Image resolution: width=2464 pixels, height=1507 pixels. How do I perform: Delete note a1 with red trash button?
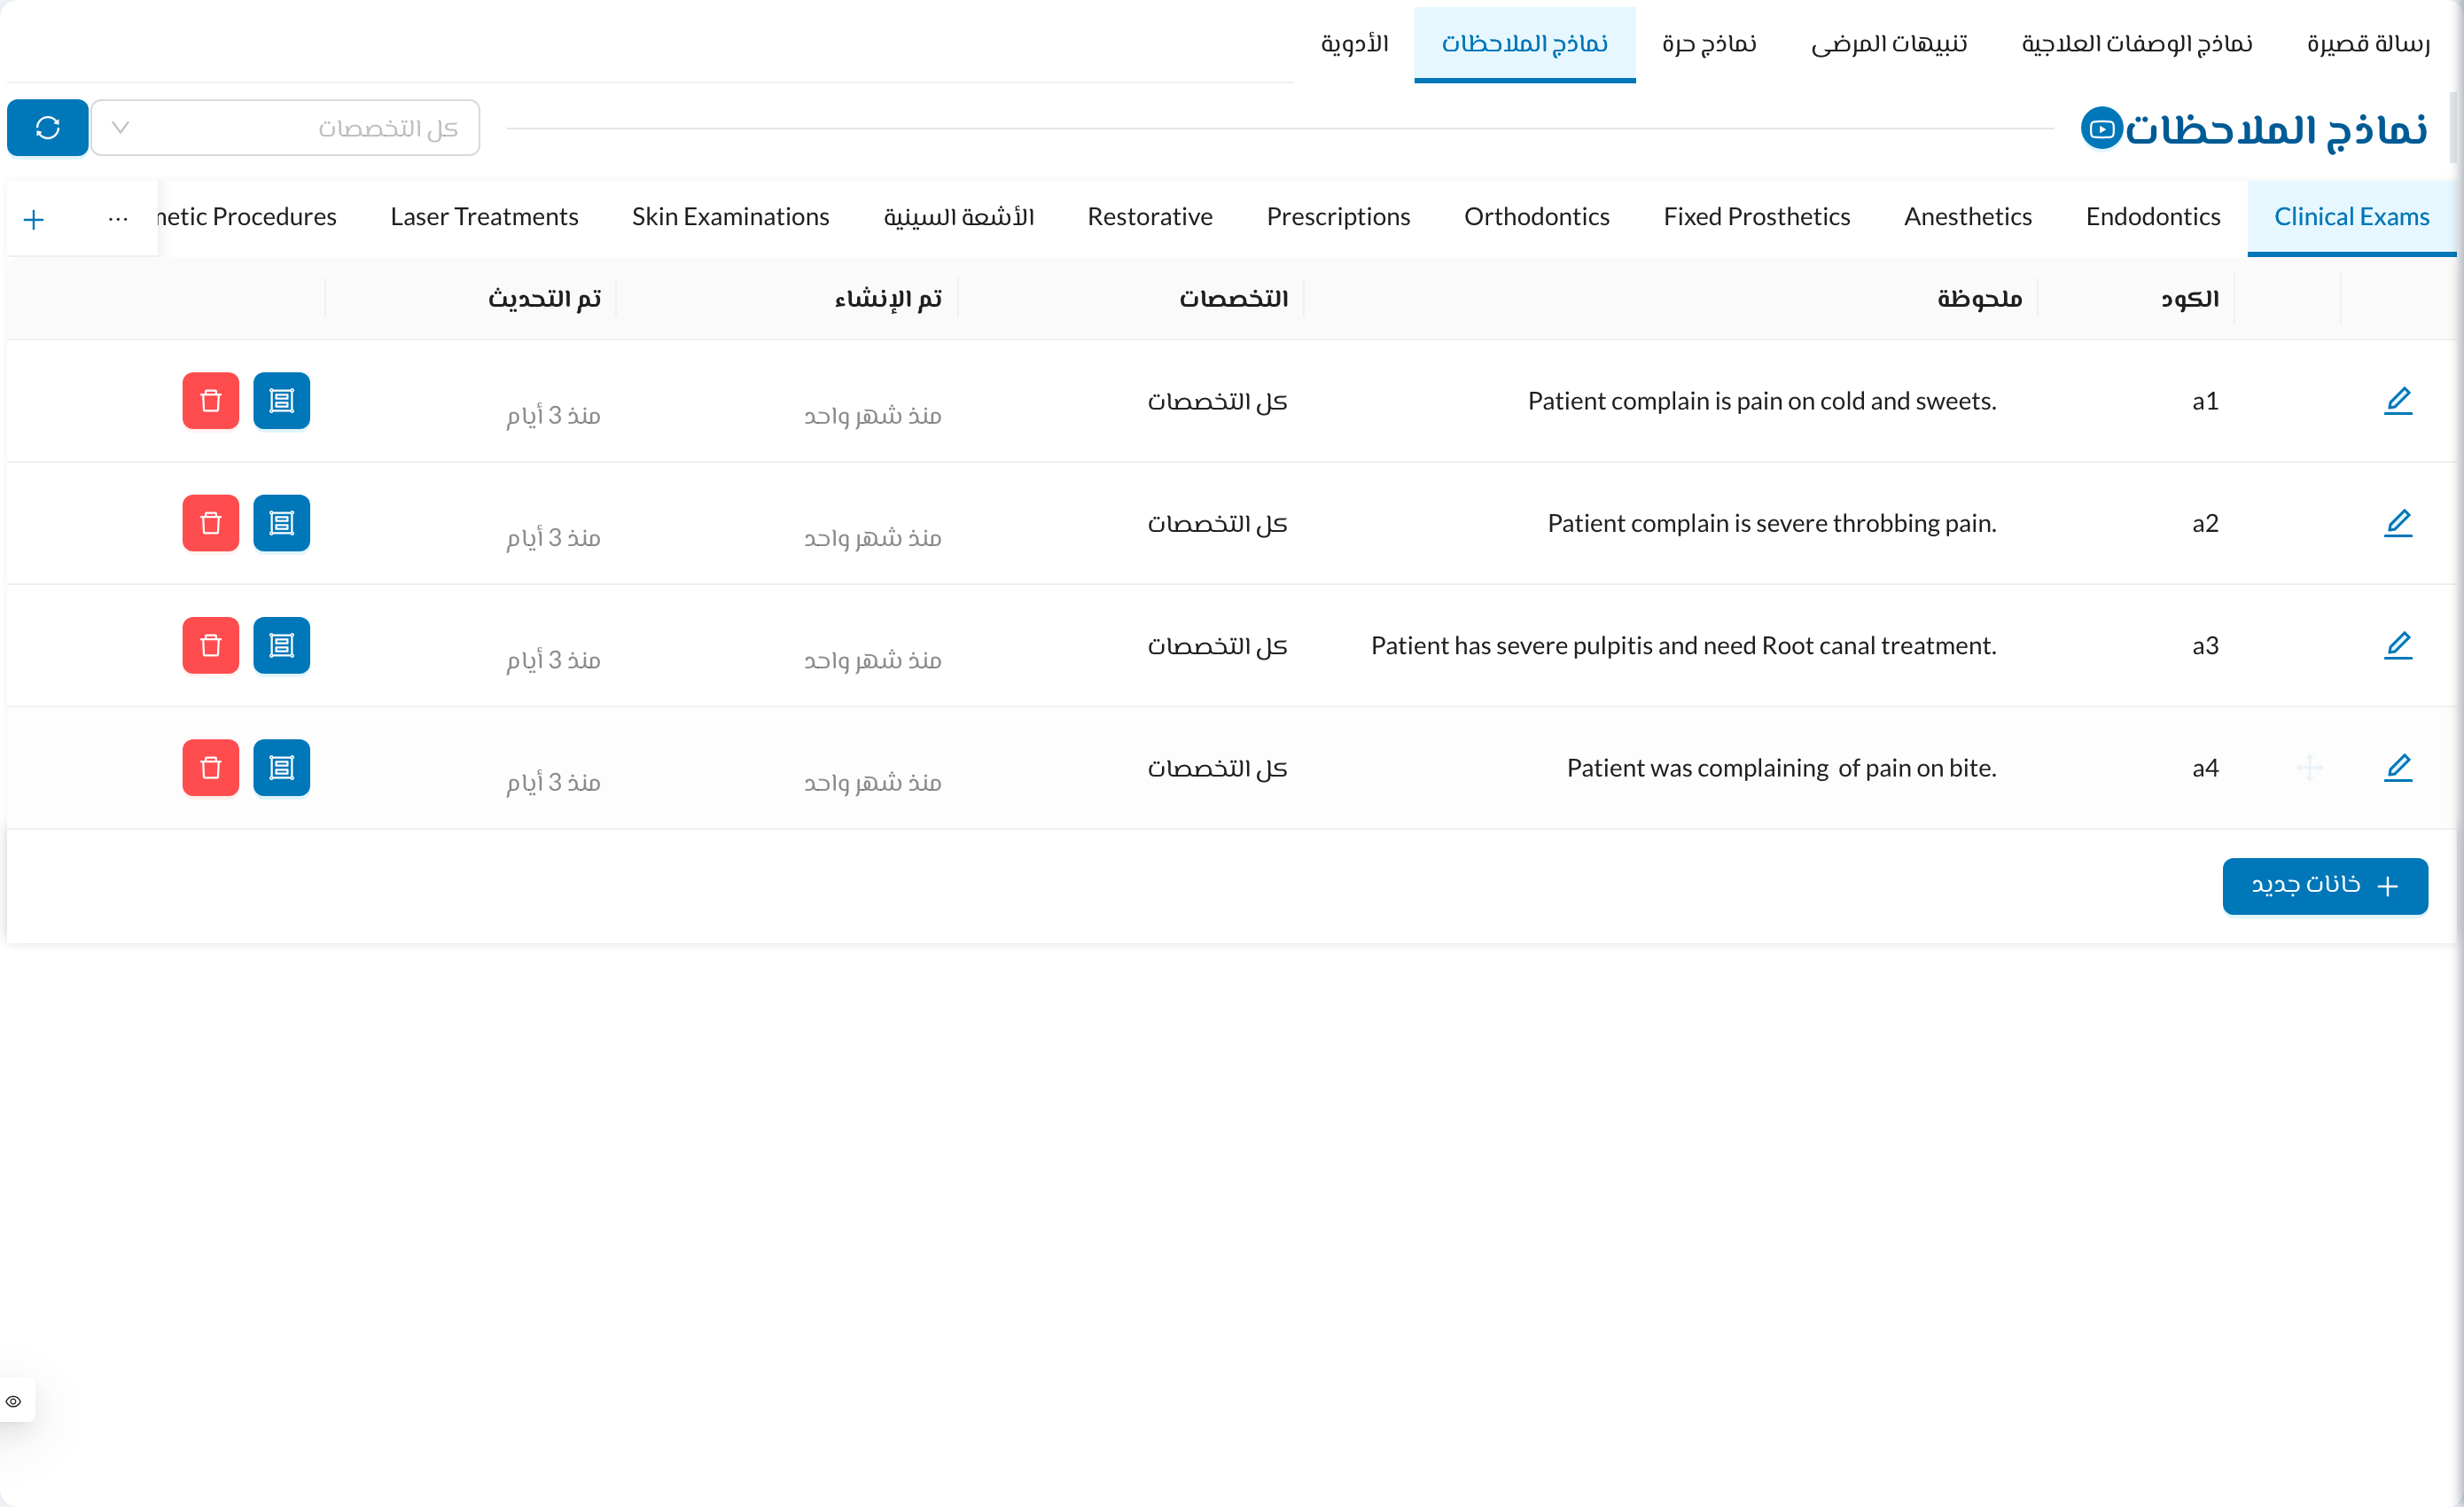[211, 401]
